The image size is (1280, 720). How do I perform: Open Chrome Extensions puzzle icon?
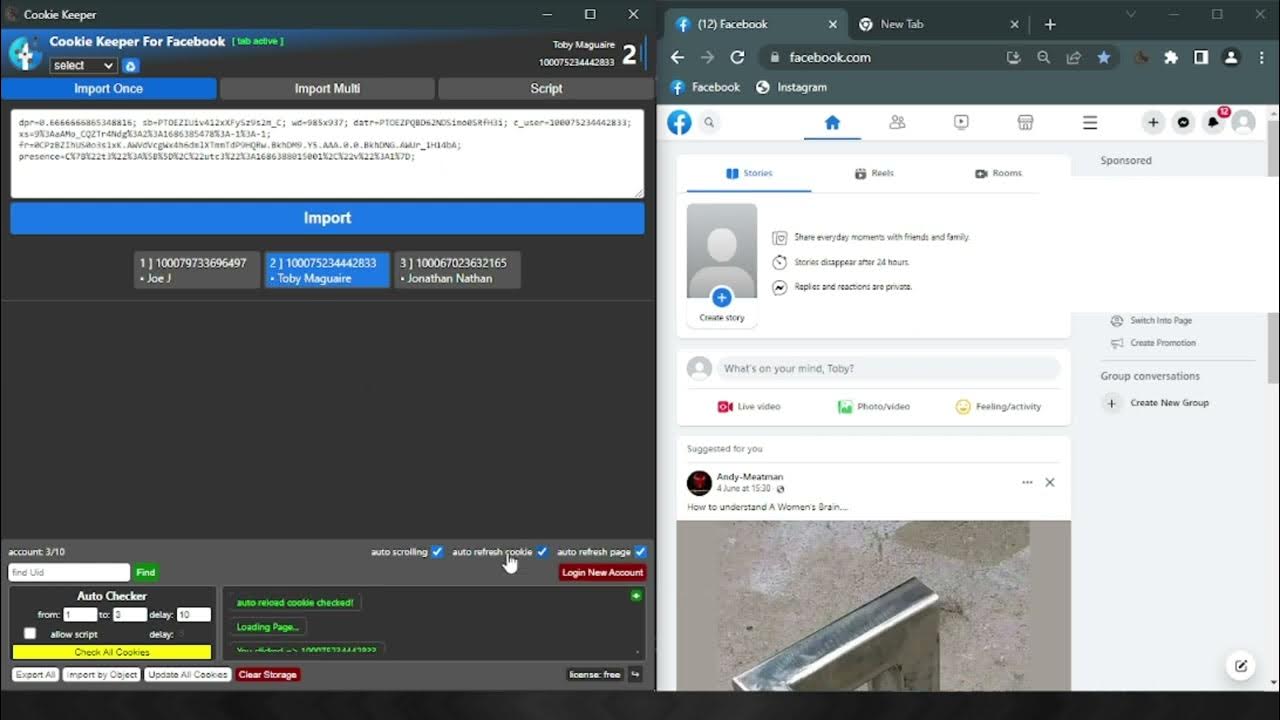(1171, 57)
